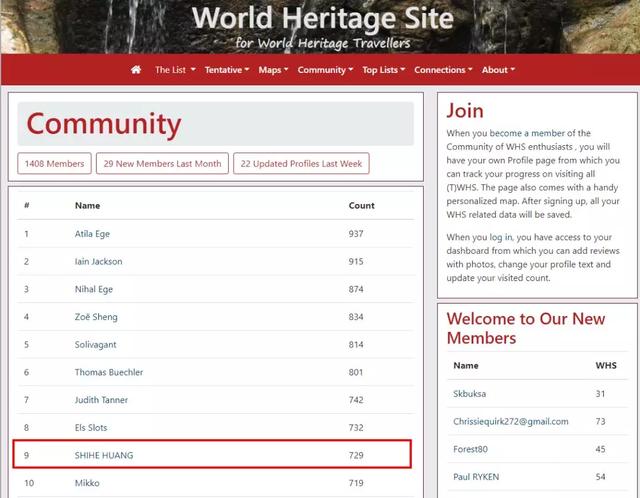
Task: Open Thomas Buechler's profile
Action: [x=109, y=372]
